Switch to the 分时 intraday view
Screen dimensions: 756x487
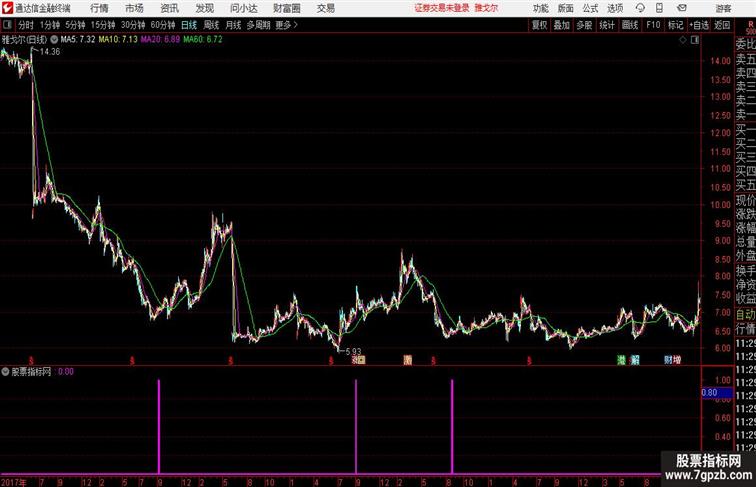tap(26, 25)
